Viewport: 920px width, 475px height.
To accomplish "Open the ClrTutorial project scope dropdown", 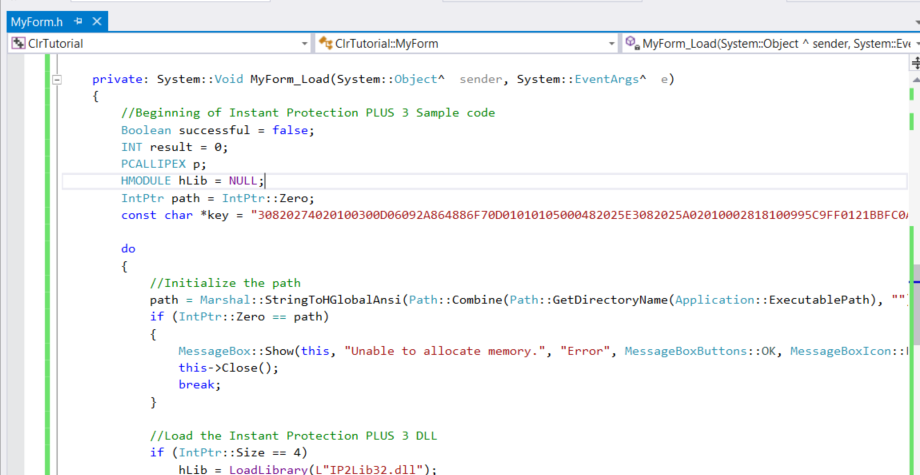I will 160,43.
